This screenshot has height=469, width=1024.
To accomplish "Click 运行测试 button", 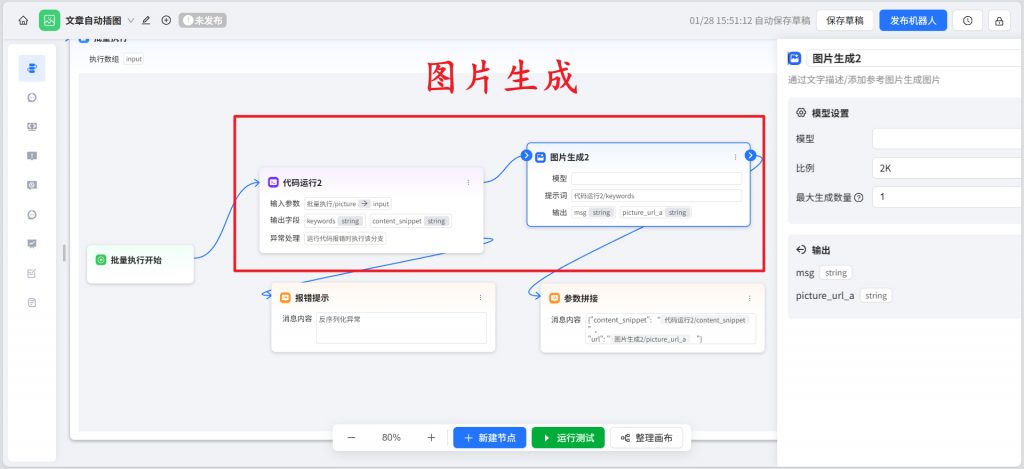I will 568,438.
